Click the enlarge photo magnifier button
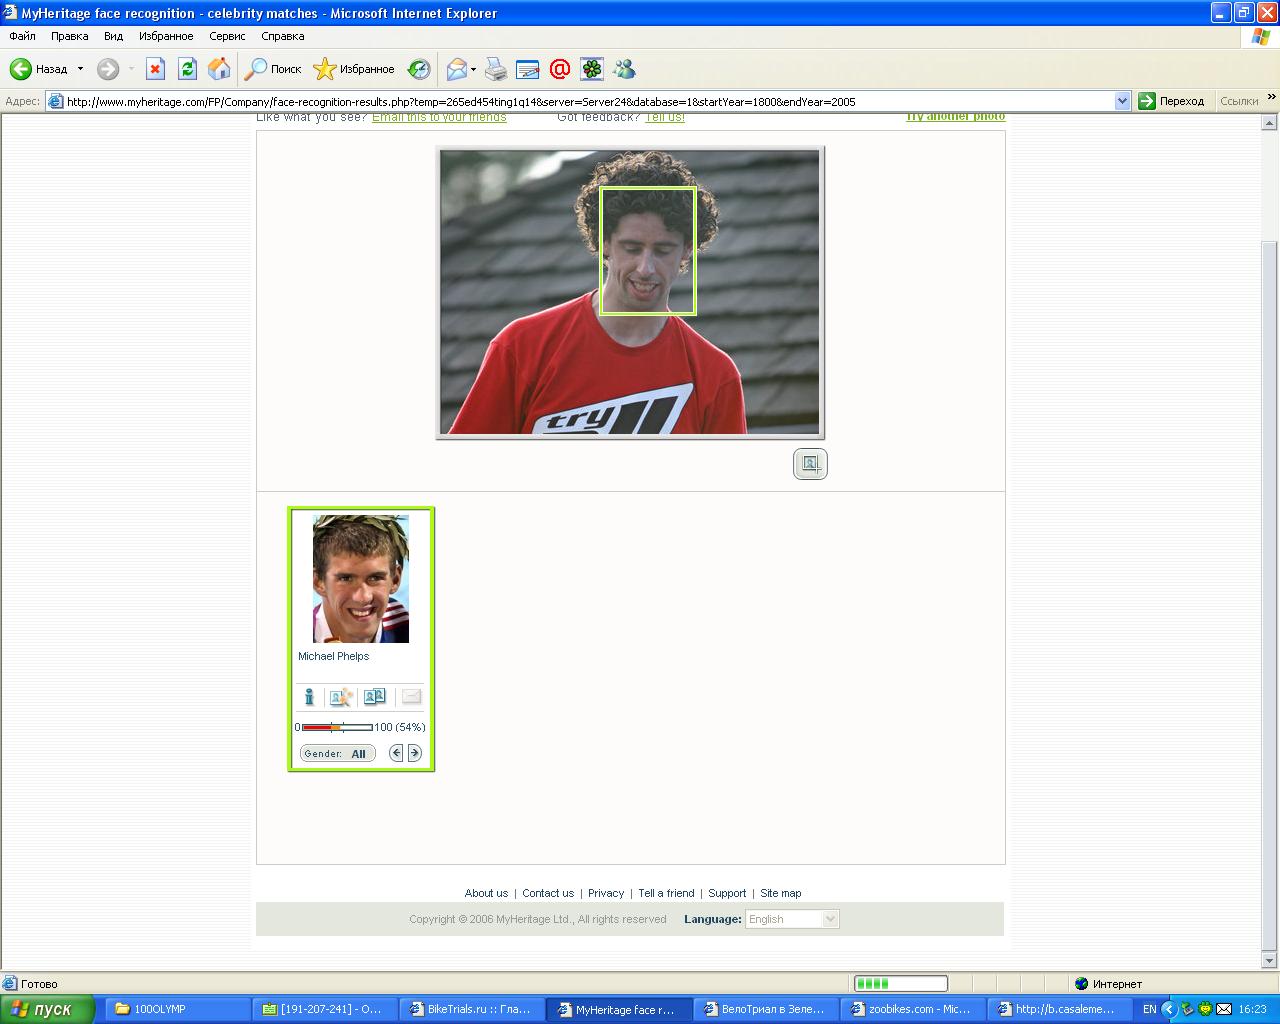The image size is (1280, 1024). tap(810, 464)
